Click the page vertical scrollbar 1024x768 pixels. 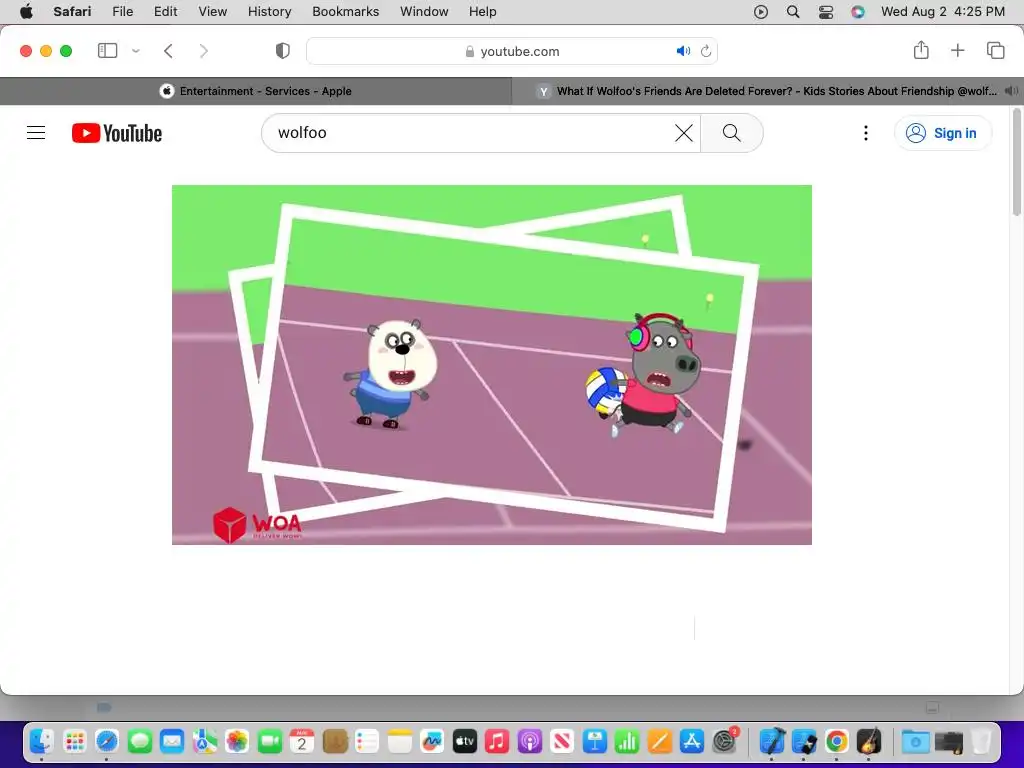click(1016, 163)
